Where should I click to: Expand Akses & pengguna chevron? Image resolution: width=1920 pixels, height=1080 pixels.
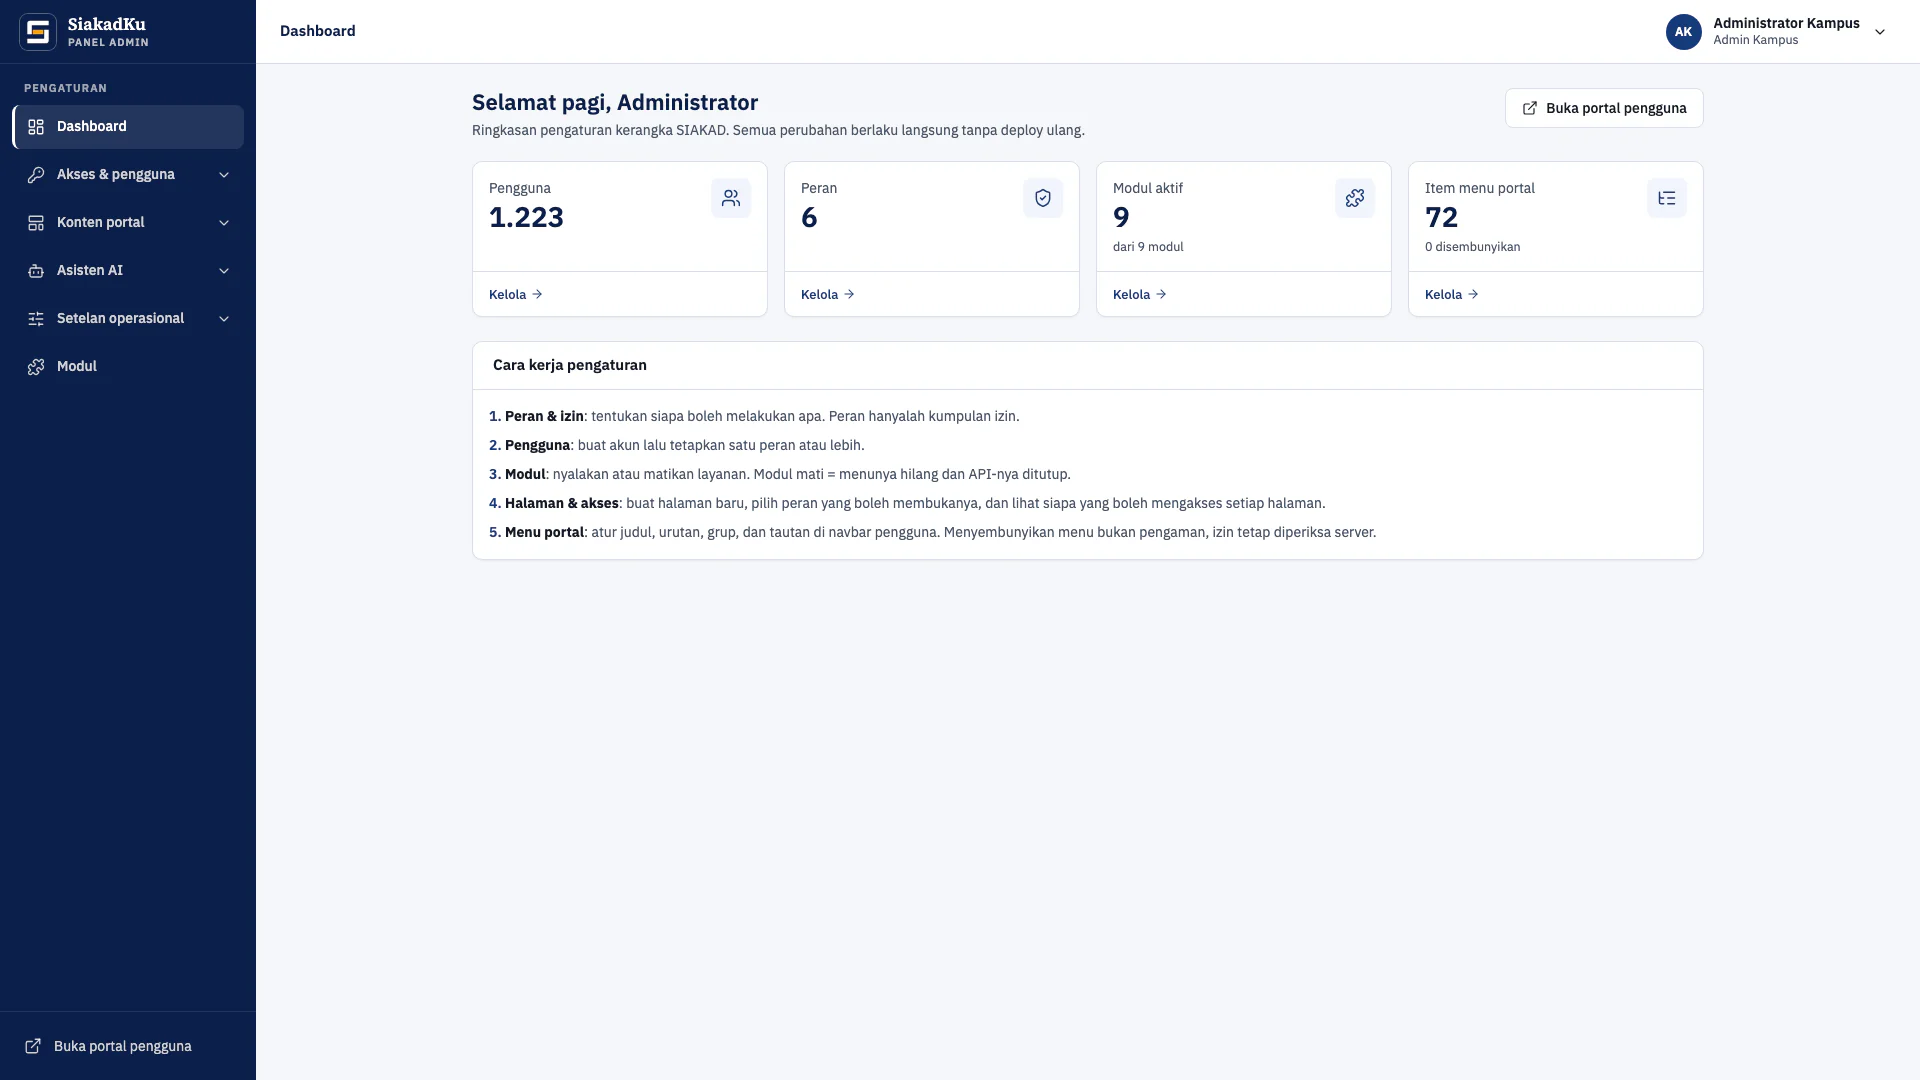pos(224,175)
